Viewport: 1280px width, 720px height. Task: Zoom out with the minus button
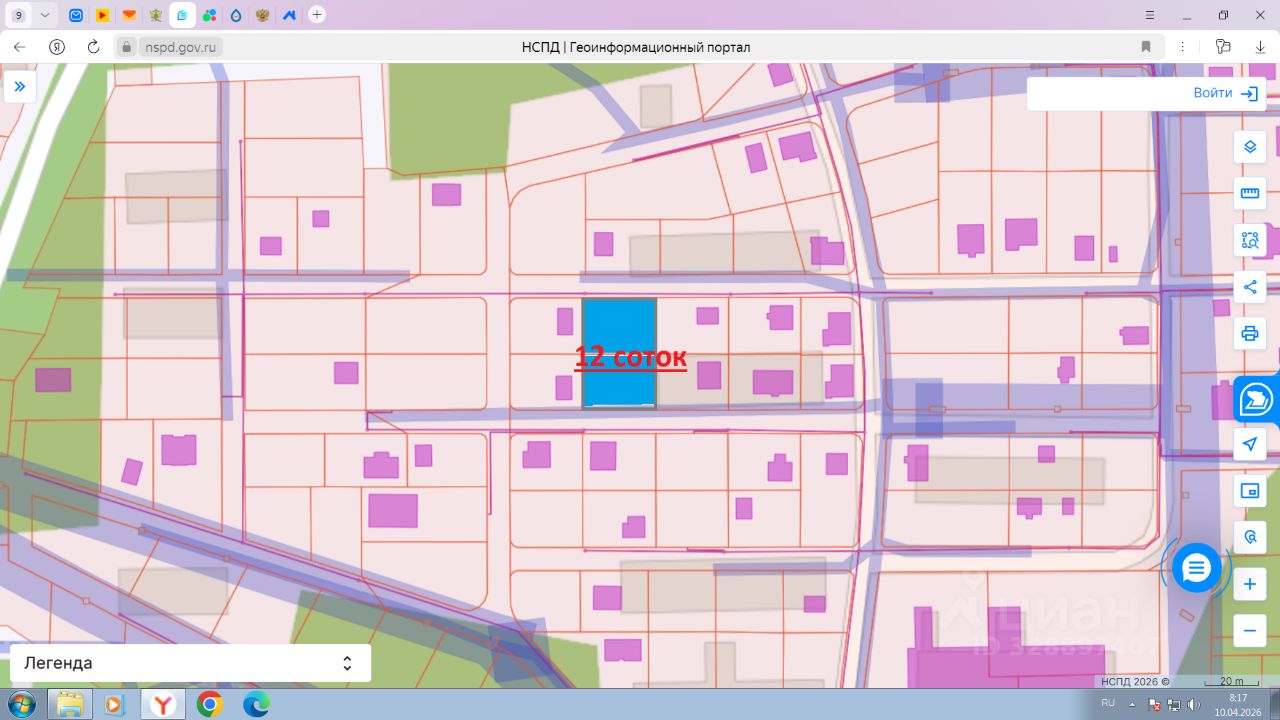(1249, 631)
